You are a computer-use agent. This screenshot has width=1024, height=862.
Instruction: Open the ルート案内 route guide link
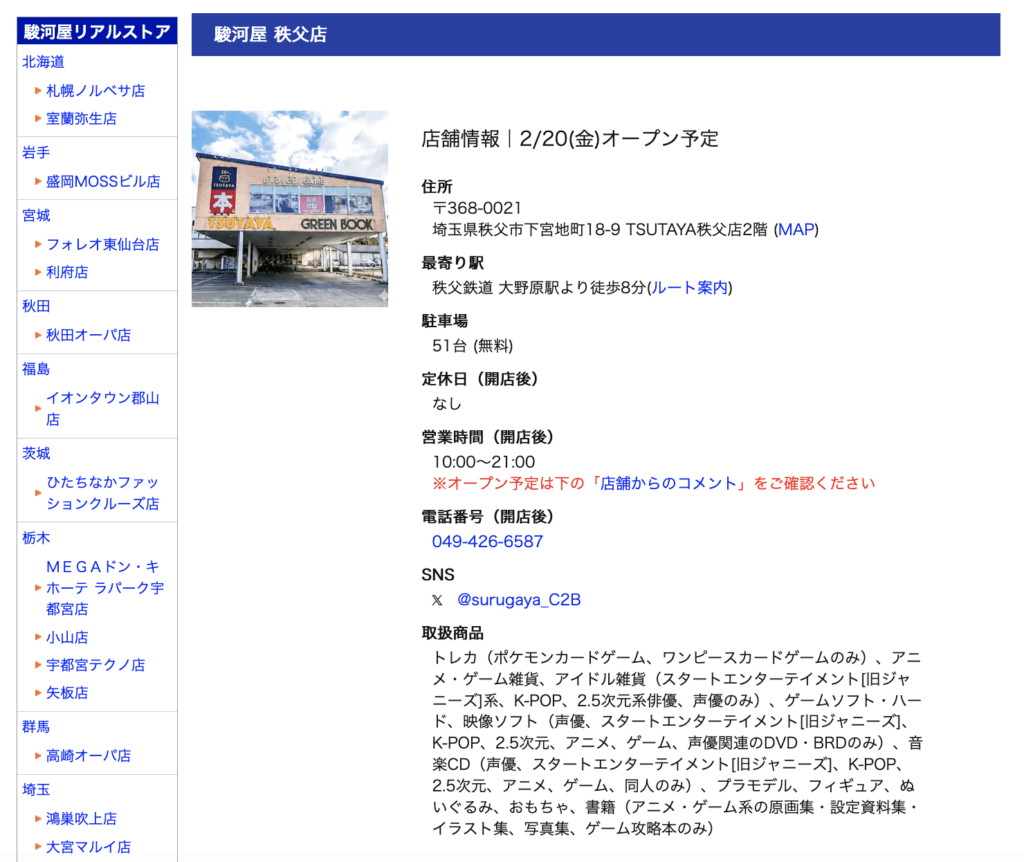pos(690,288)
